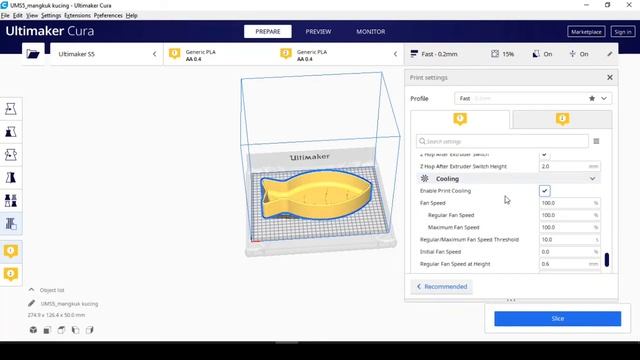The image size is (640, 360).
Task: Activate the Support Blocker tool
Action: [11, 223]
